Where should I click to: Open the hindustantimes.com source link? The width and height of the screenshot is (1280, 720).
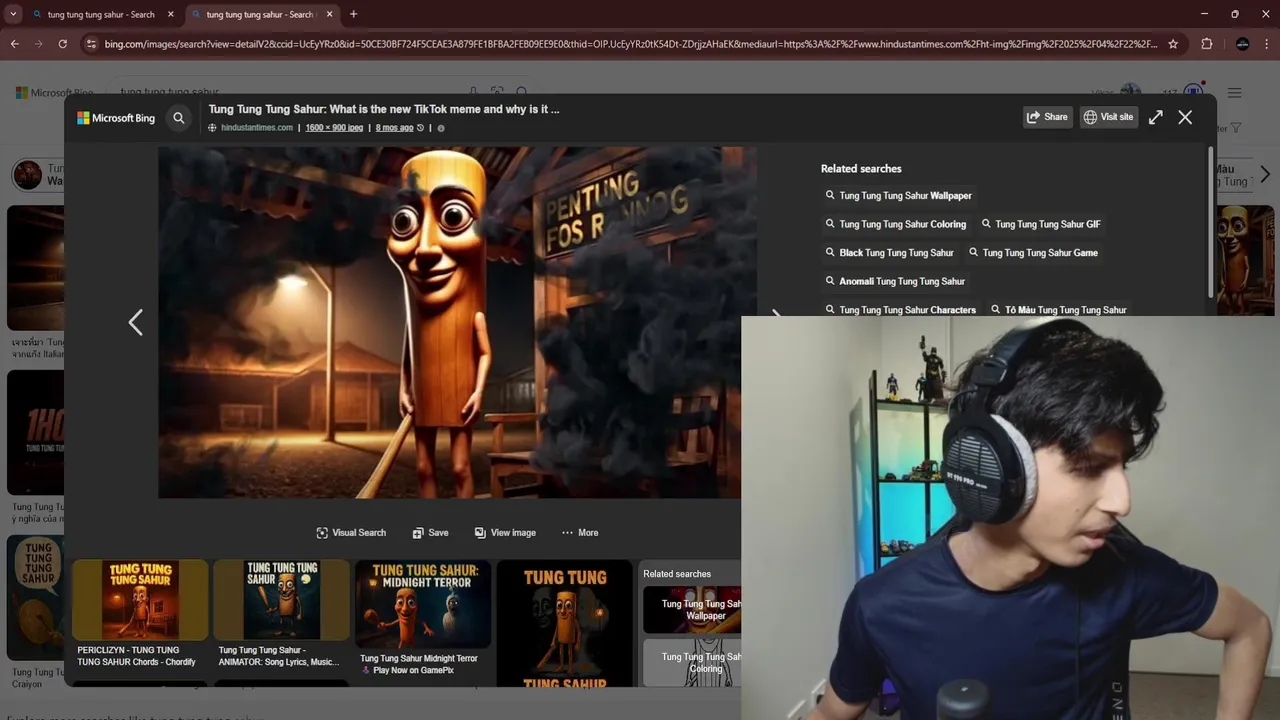(256, 128)
